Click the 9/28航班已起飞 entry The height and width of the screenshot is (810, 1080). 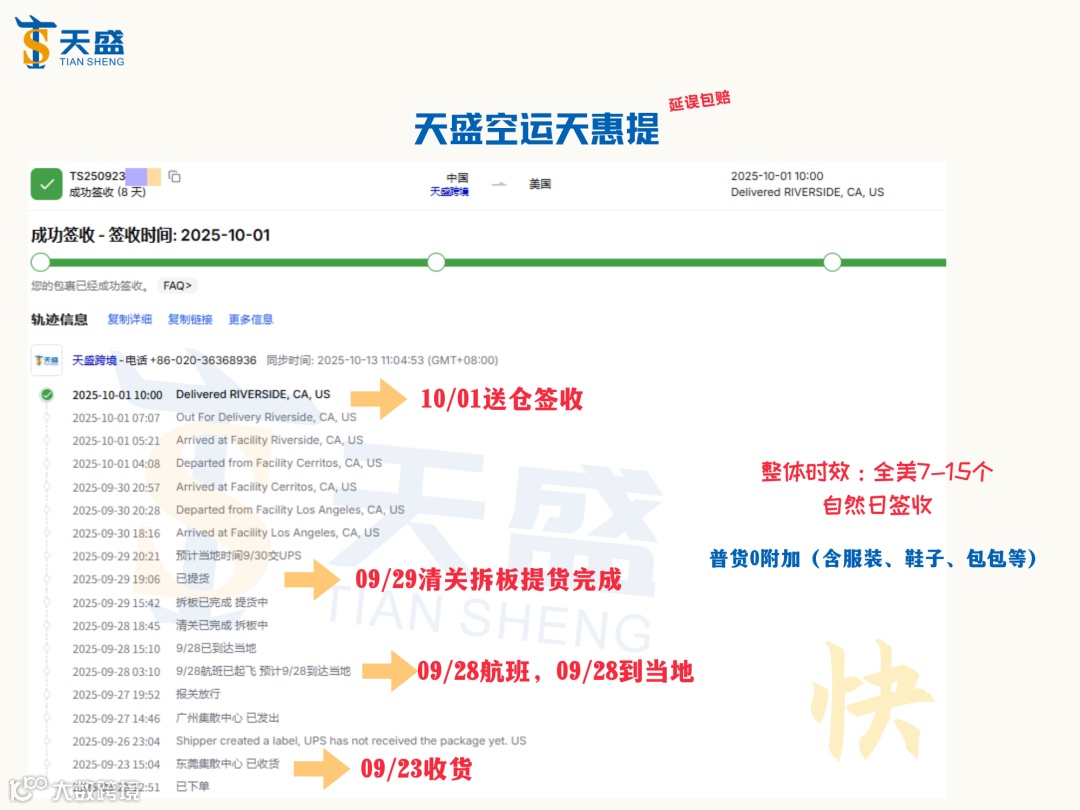pyautogui.click(x=263, y=671)
